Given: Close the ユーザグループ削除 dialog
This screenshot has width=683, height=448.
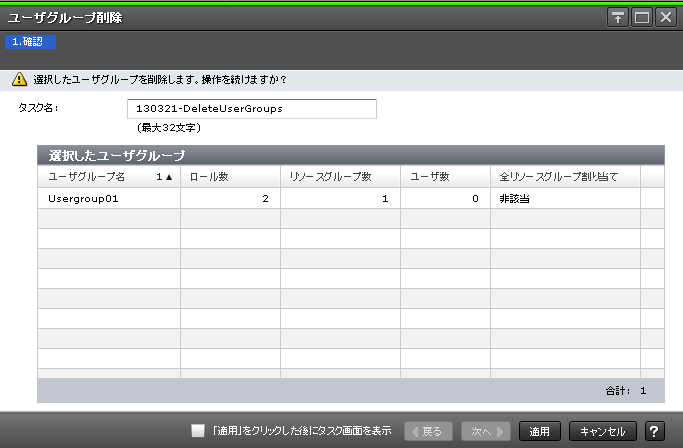Looking at the screenshot, I should (x=666, y=17).
